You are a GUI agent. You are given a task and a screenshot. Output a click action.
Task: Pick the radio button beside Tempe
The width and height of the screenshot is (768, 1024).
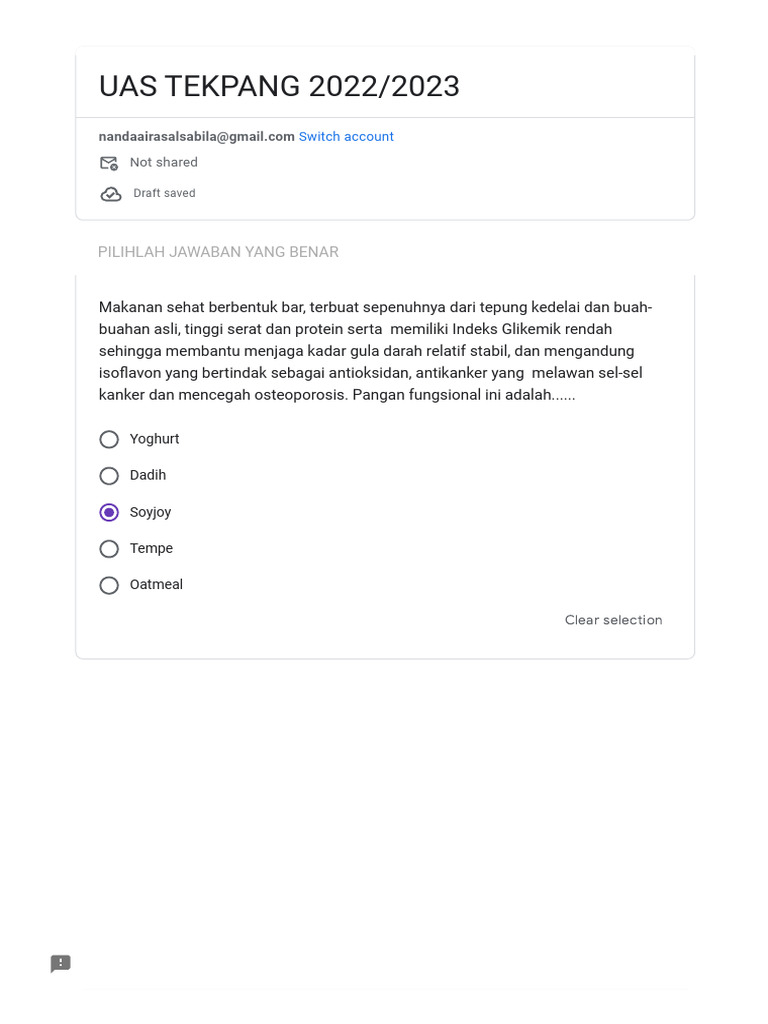[x=109, y=549]
